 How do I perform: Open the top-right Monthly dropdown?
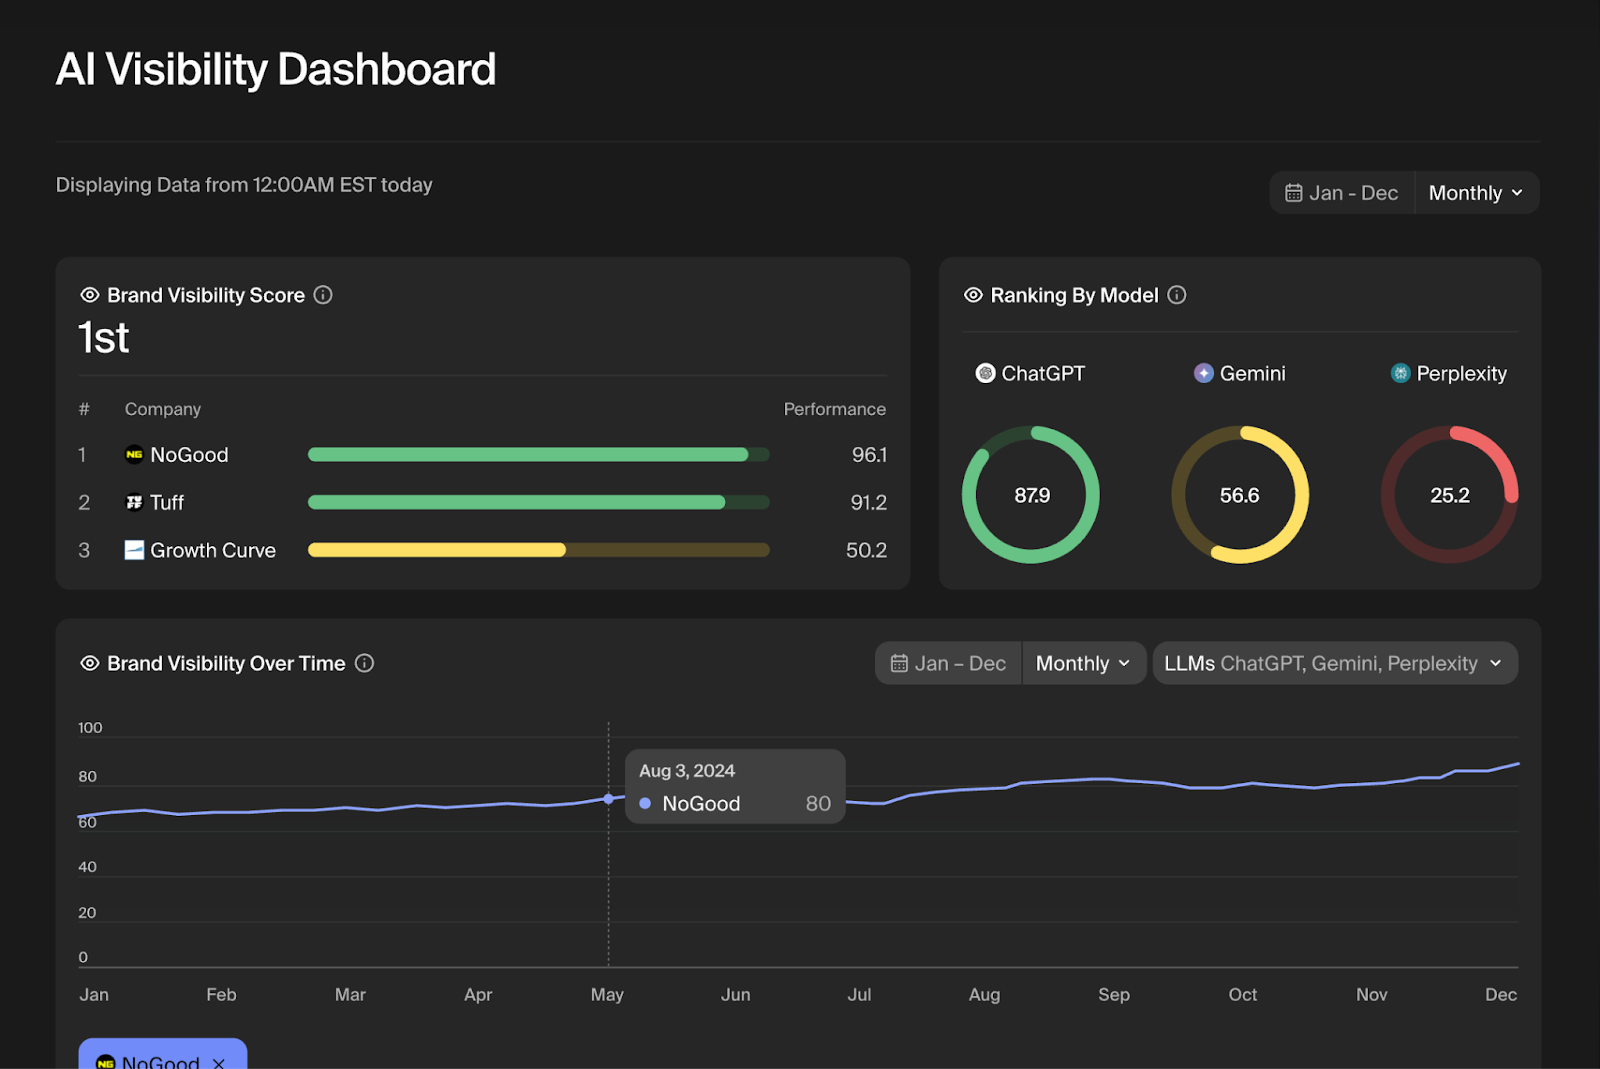point(1476,192)
